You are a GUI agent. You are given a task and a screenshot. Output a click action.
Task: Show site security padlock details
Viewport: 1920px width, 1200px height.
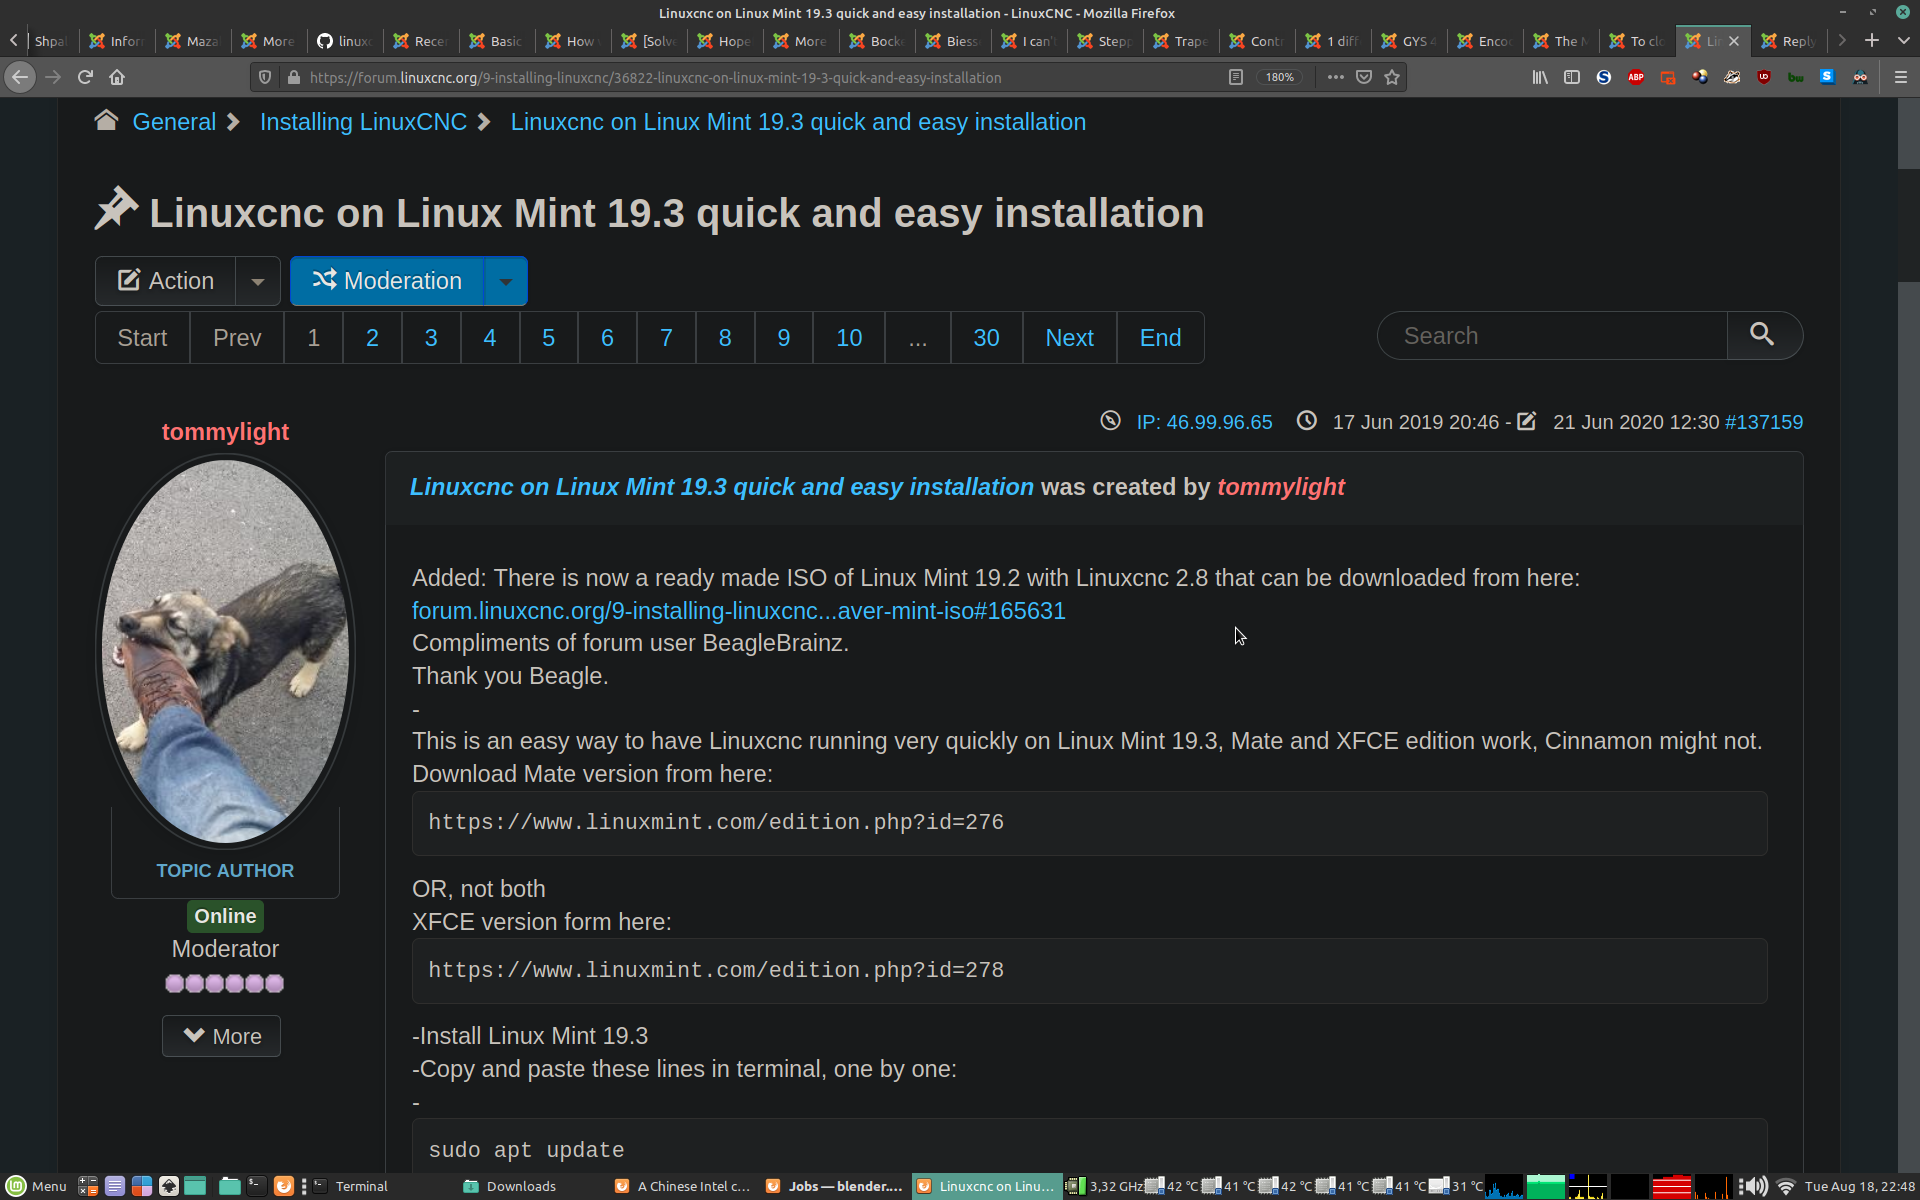click(x=293, y=77)
